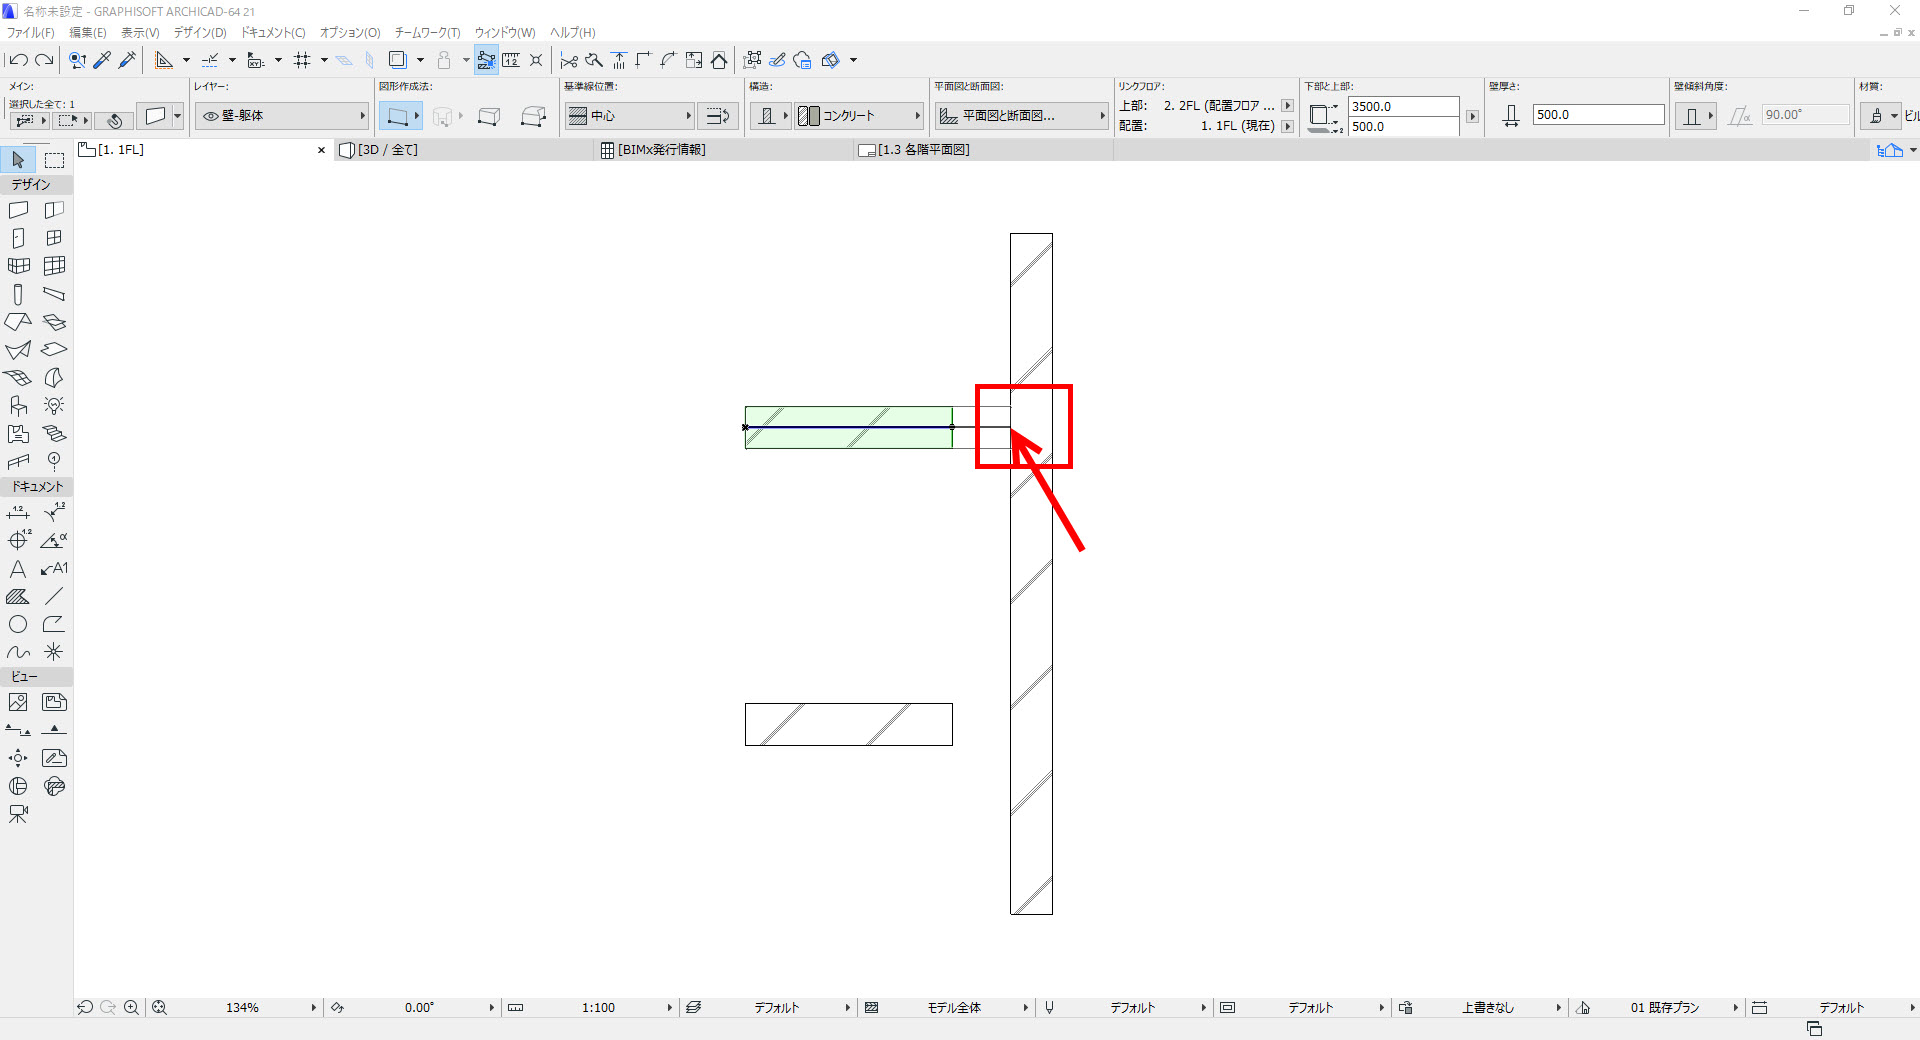The width and height of the screenshot is (1920, 1040).
Task: Select the Arrow selection tool
Action: 18,160
